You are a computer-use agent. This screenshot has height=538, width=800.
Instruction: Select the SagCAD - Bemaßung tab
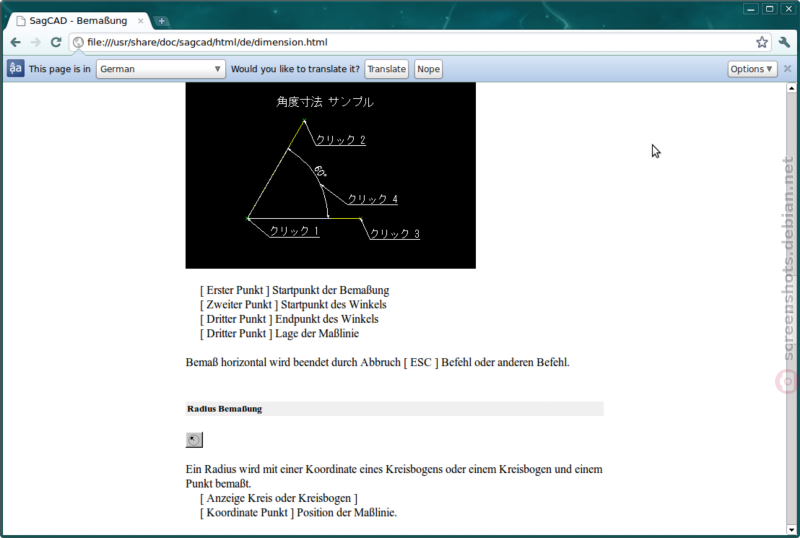click(78, 21)
